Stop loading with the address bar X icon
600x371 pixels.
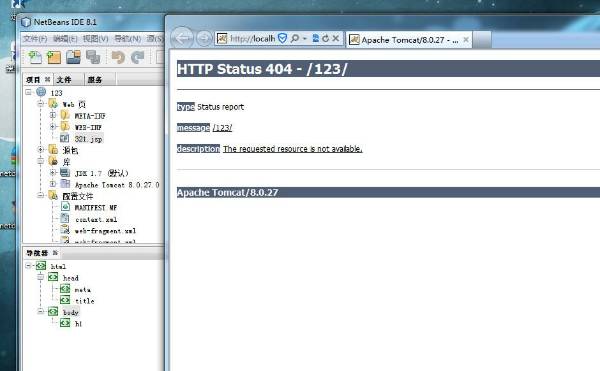(x=336, y=38)
